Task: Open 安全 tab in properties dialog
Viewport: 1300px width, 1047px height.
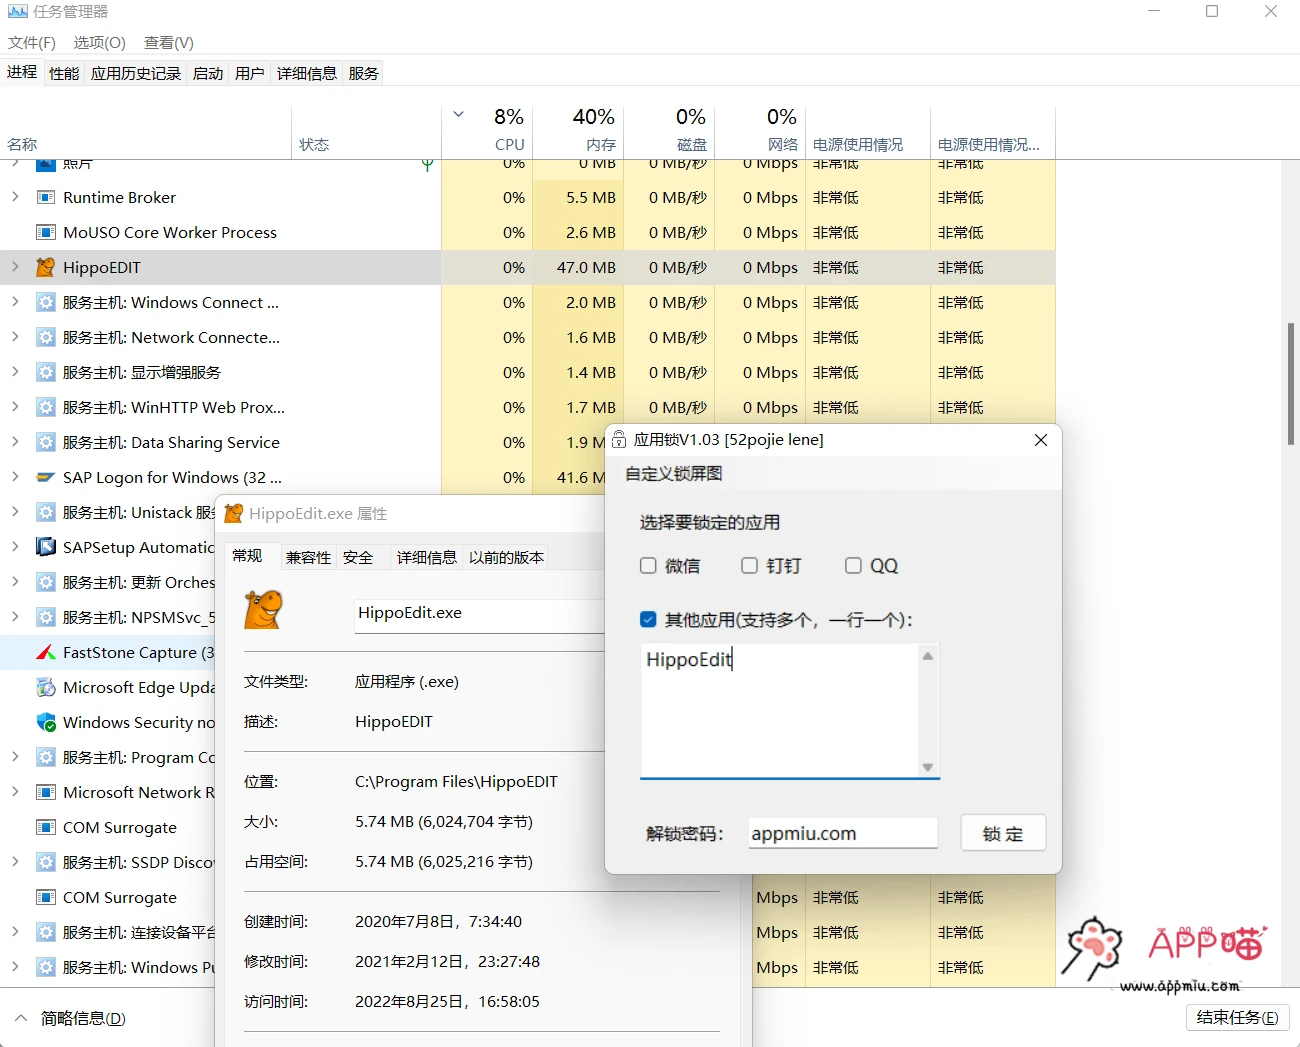Action: pyautogui.click(x=358, y=558)
